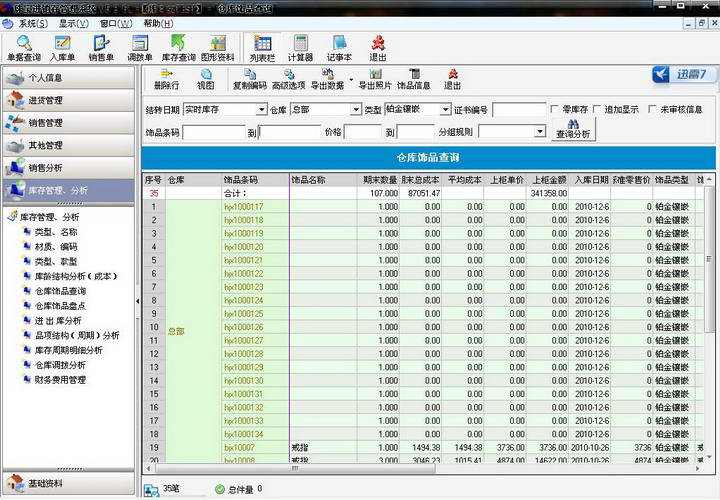Open 仓库调拨分析 tree item
Image resolution: width=720 pixels, height=500 pixels.
point(61,365)
